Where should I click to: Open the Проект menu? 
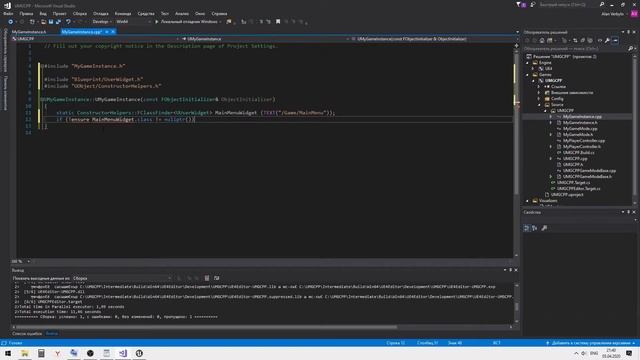(x=60, y=13)
